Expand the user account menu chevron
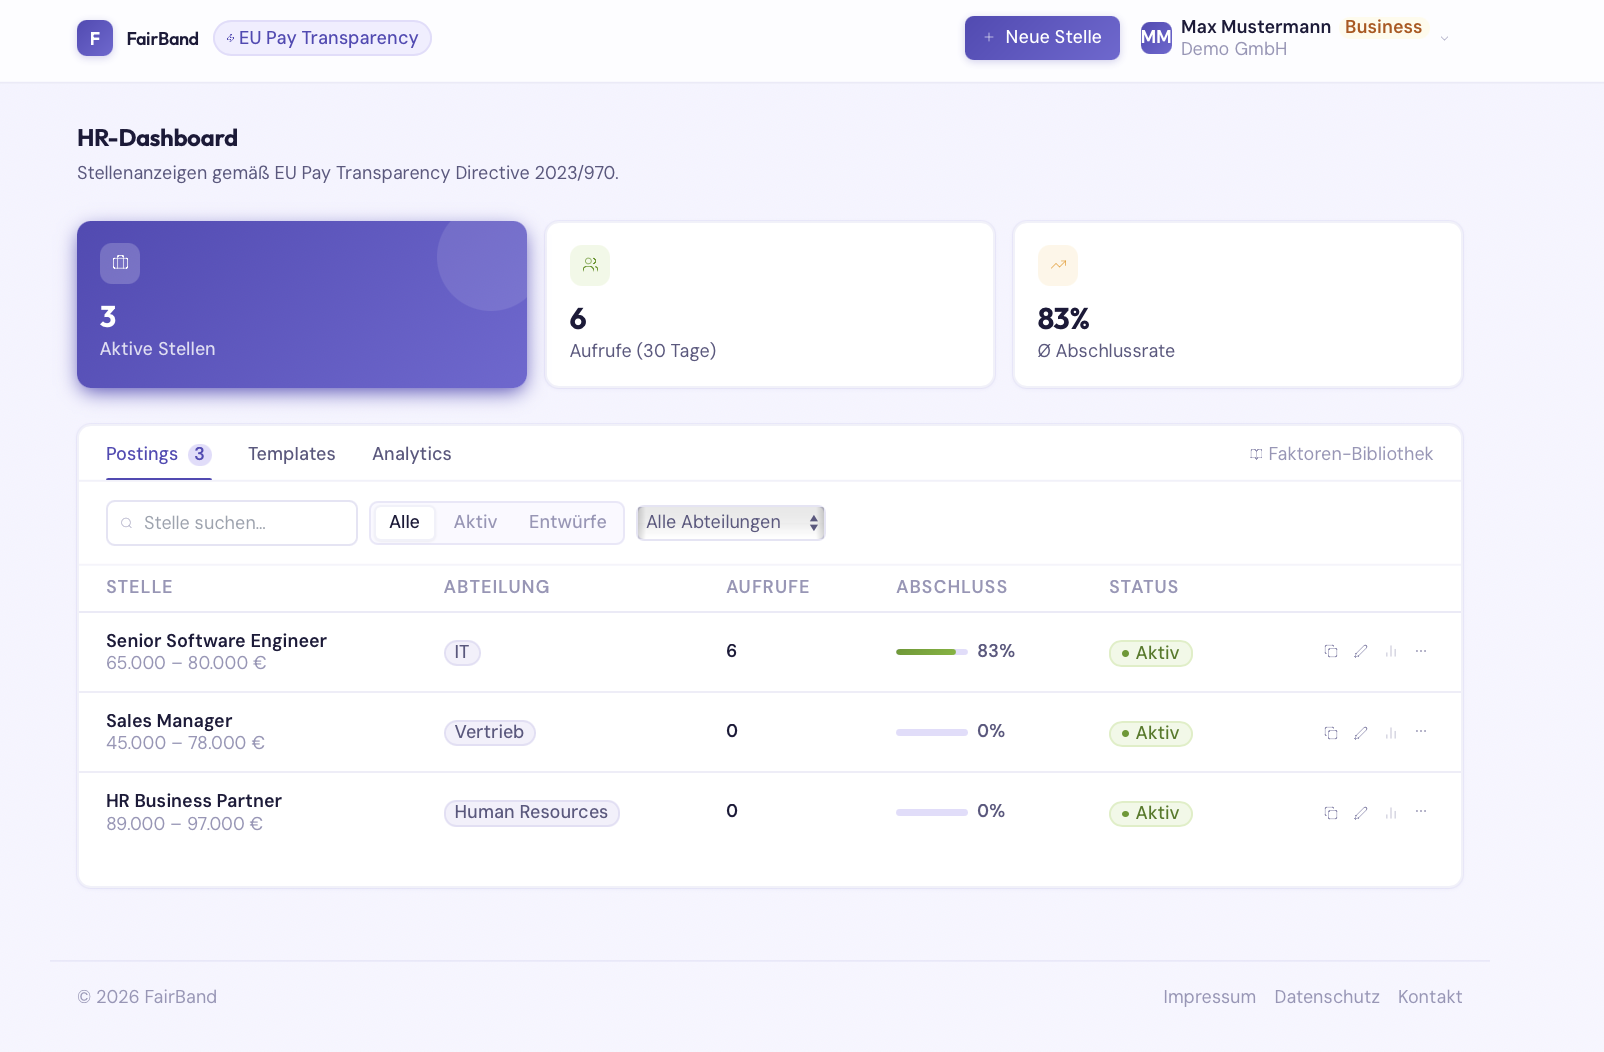This screenshot has width=1604, height=1052. click(x=1444, y=38)
